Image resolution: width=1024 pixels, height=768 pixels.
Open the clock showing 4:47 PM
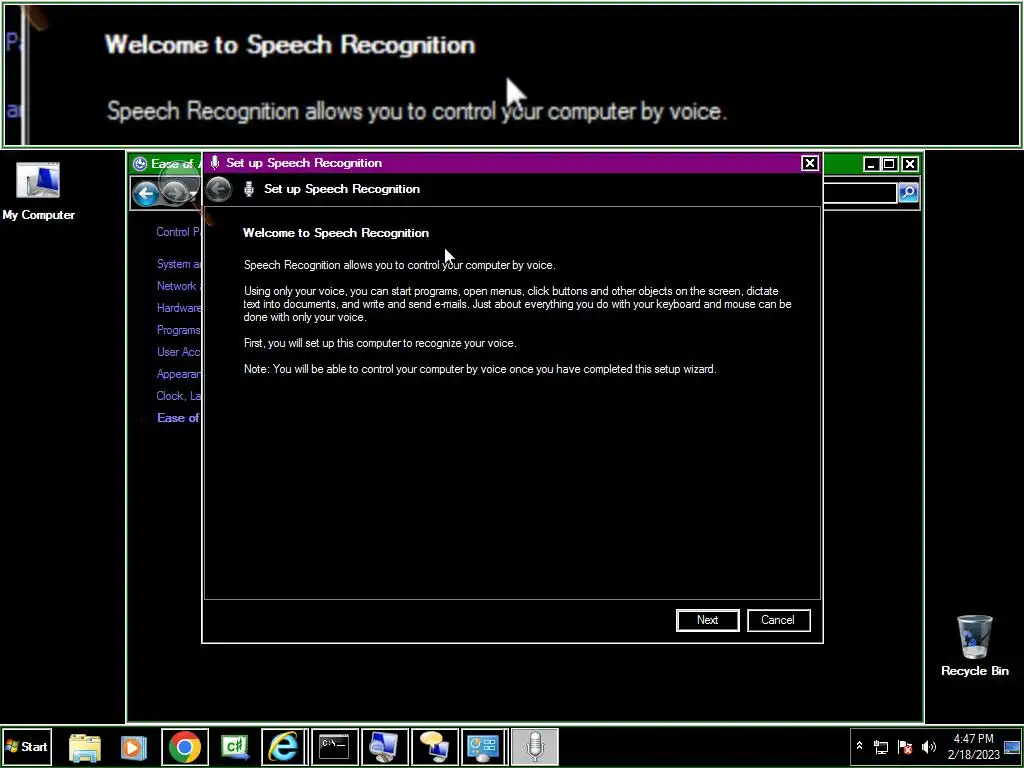coord(974,746)
